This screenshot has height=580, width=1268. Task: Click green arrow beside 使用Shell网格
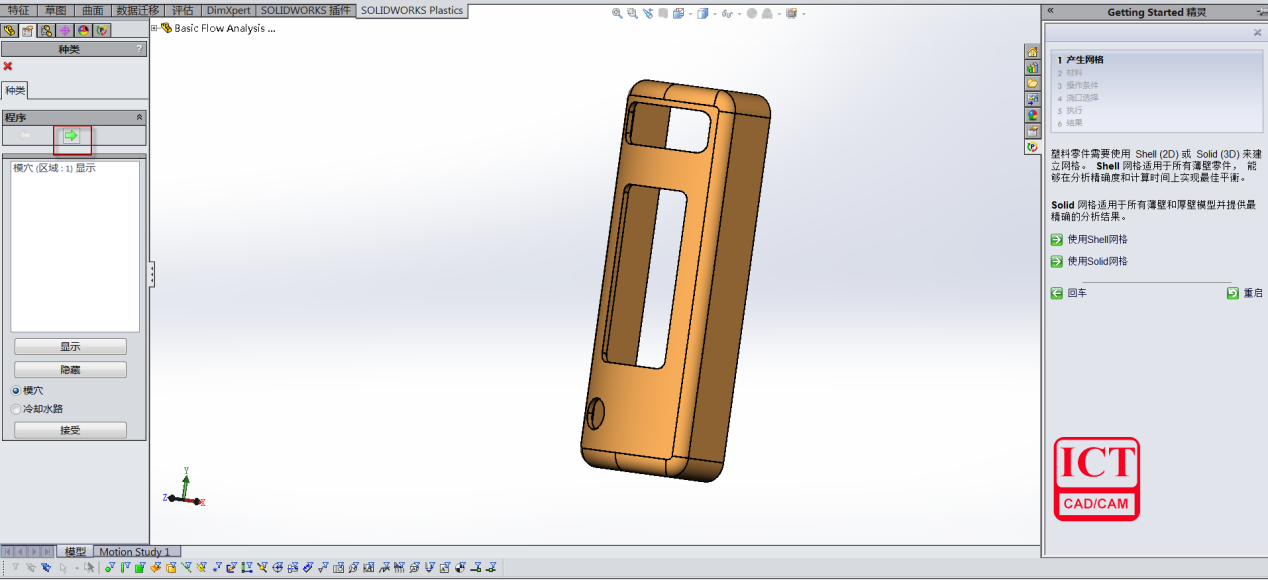1057,240
